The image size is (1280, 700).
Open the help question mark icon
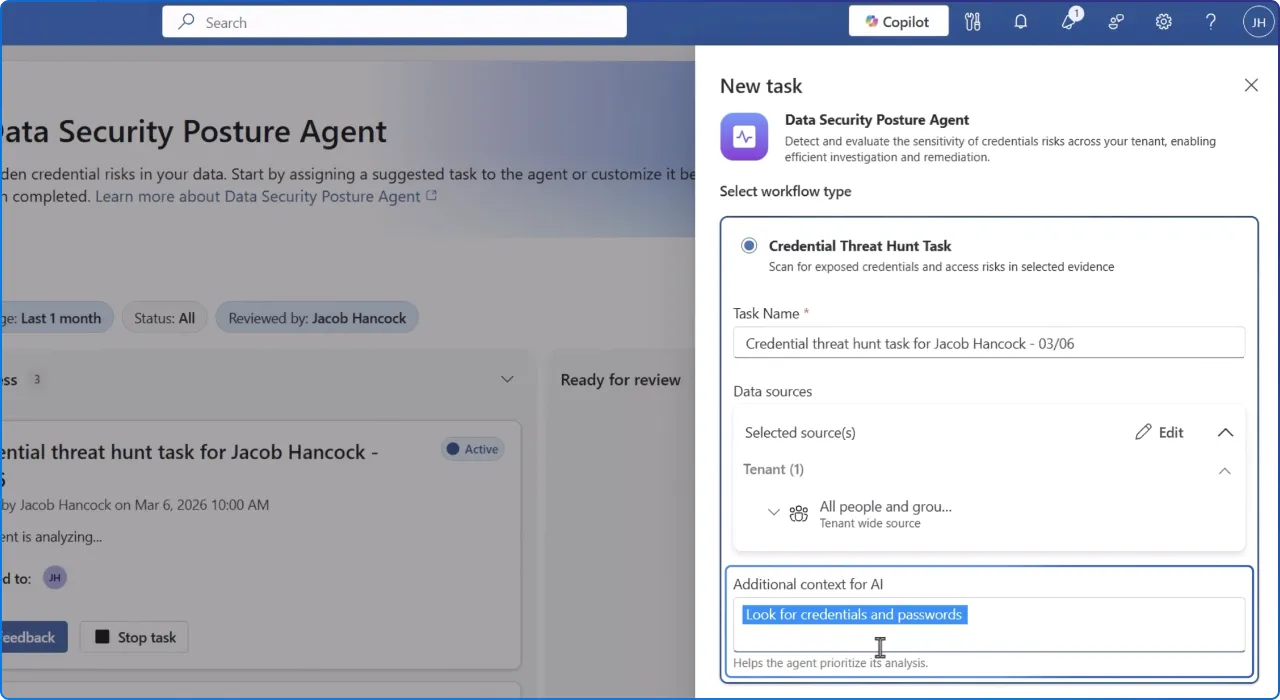click(x=1210, y=21)
